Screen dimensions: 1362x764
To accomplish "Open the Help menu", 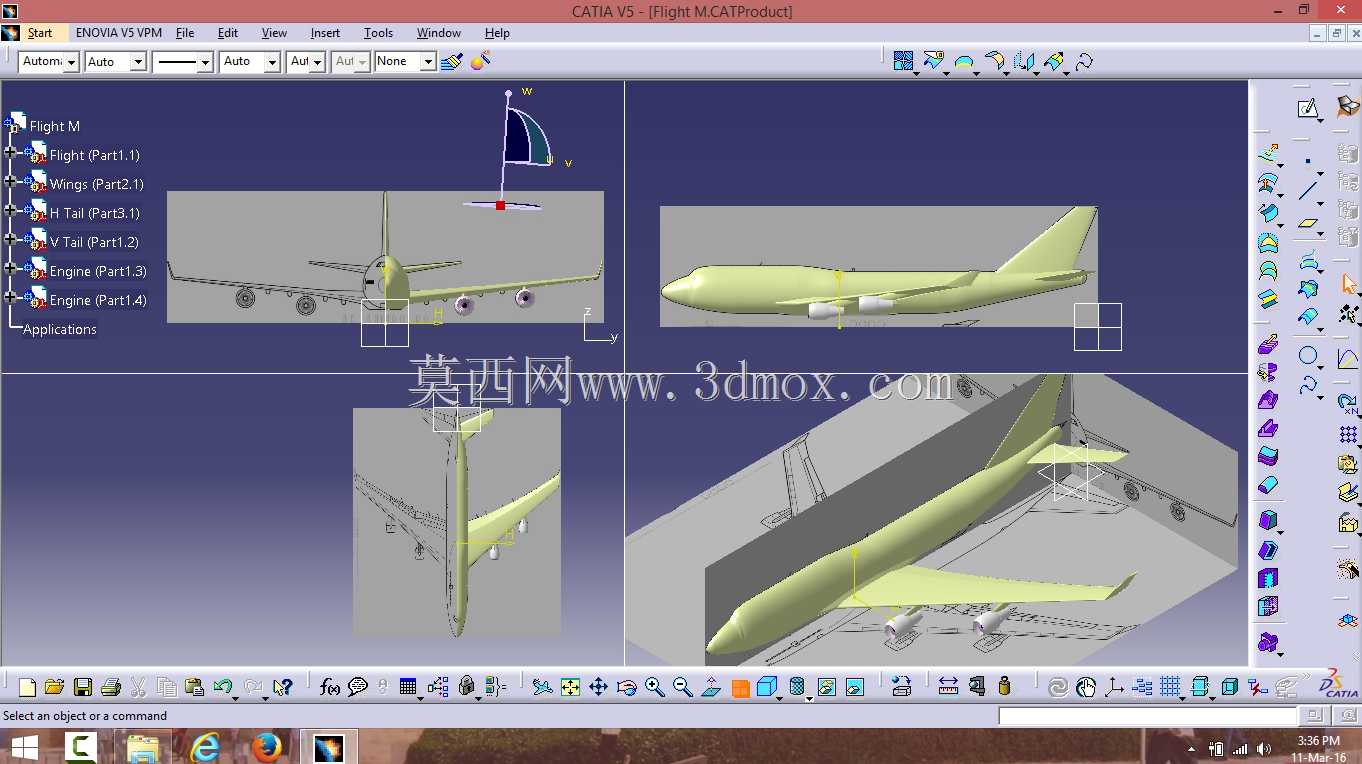I will click(x=497, y=33).
